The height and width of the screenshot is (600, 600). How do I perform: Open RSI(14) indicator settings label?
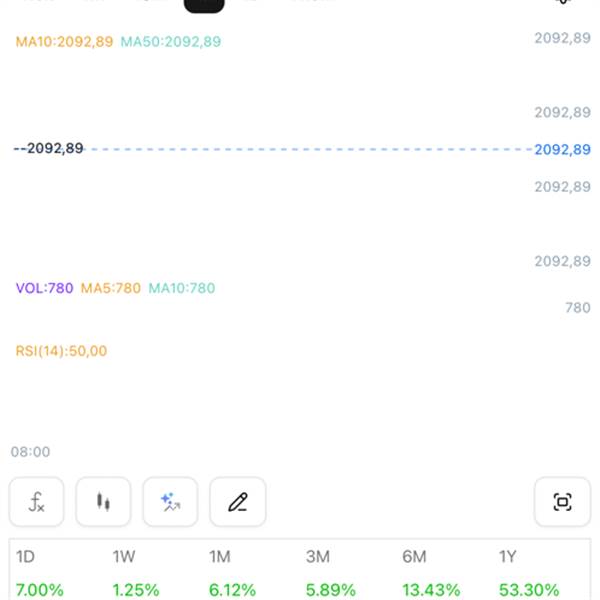pos(61,351)
